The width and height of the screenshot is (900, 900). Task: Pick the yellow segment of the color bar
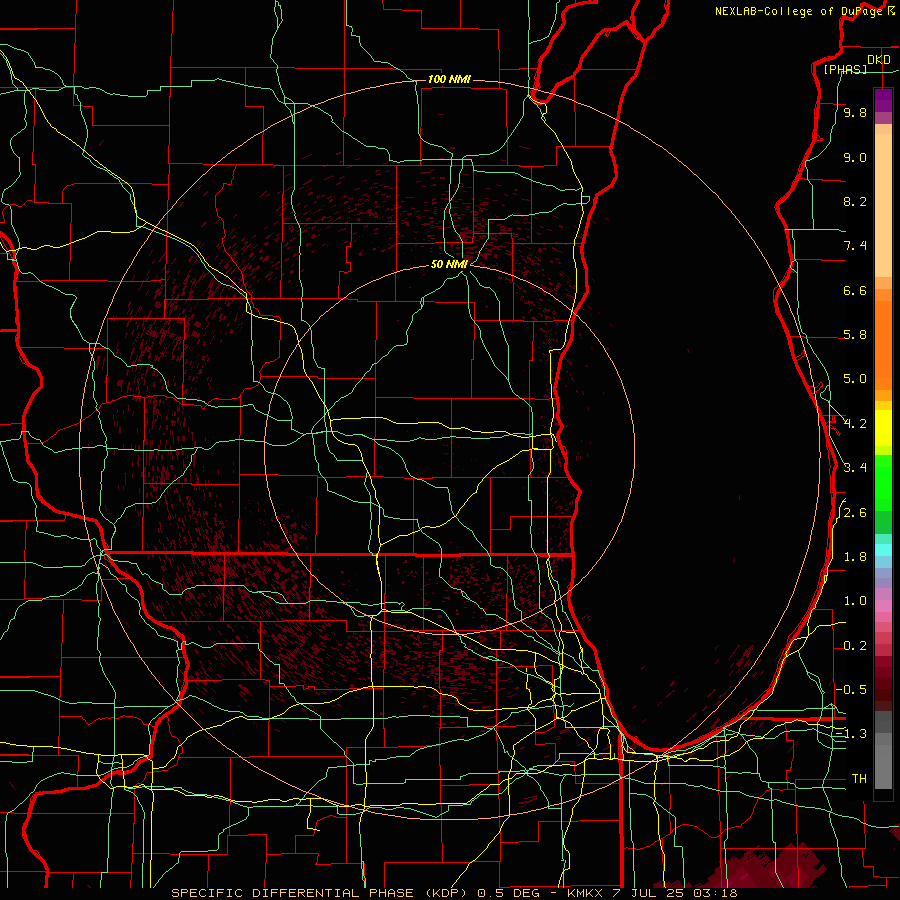883,428
